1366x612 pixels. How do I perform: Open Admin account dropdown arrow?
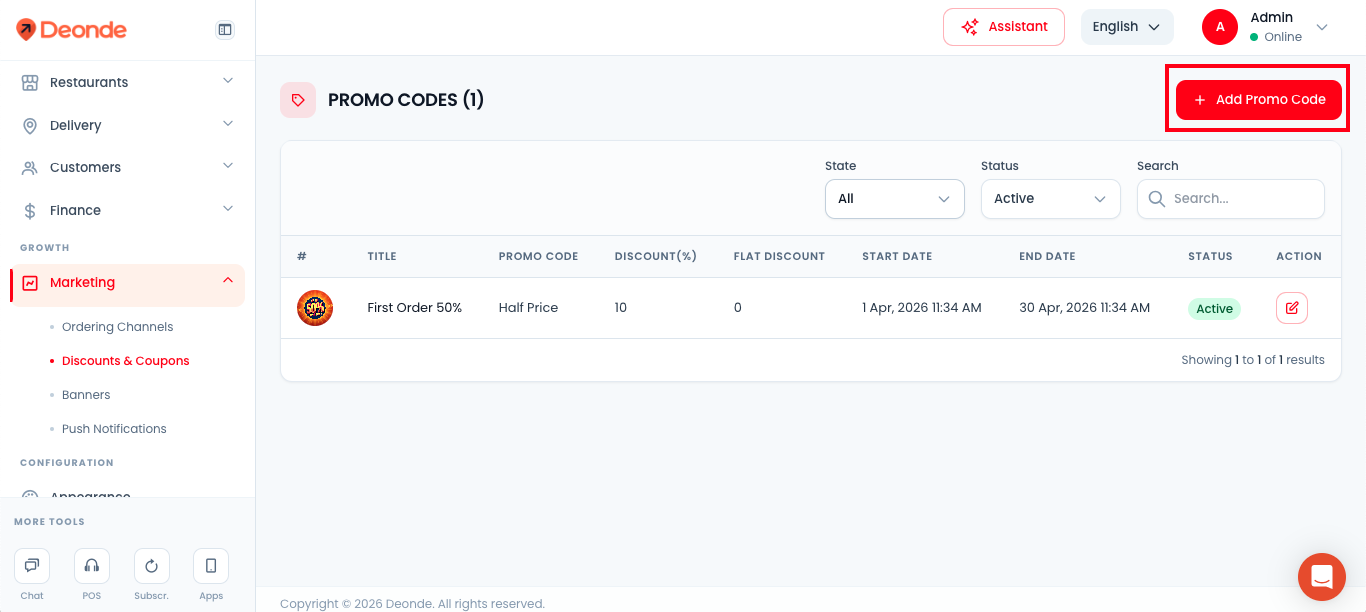pyautogui.click(x=1322, y=27)
